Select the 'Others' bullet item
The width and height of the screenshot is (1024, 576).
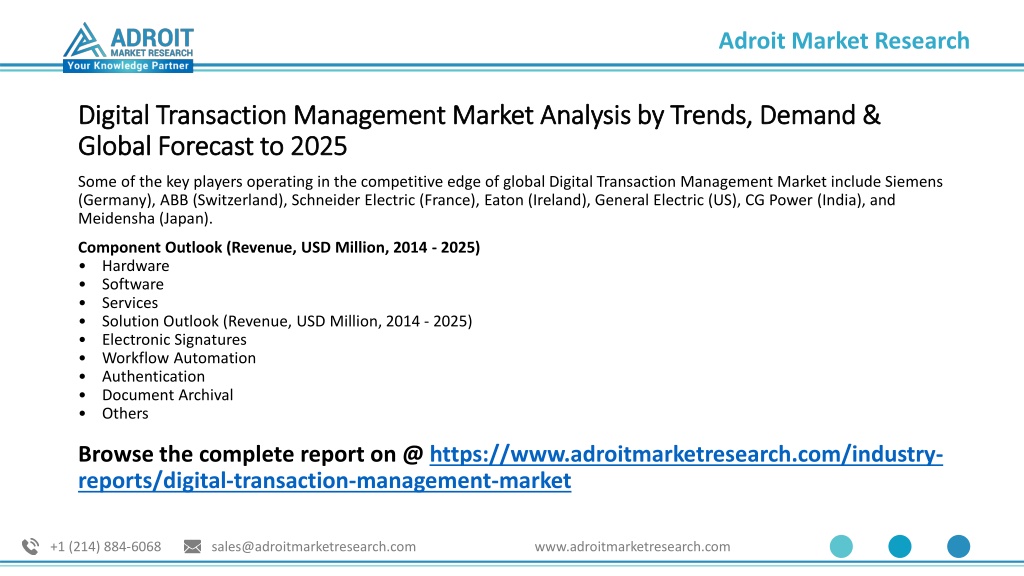coord(125,413)
